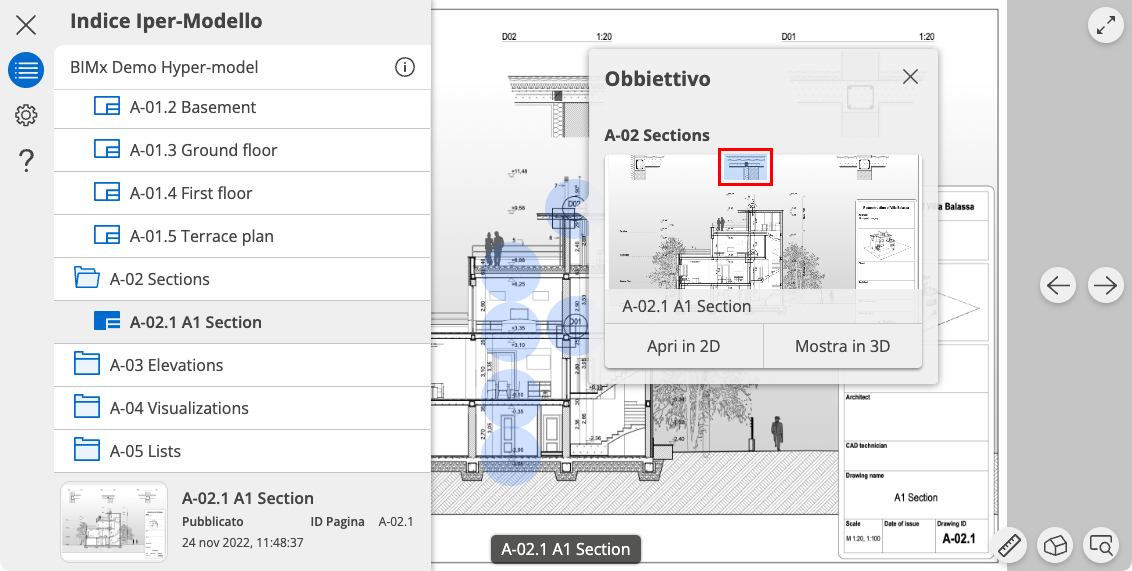Show BIMx Demo Hyper-model info
This screenshot has width=1132, height=571.
pyautogui.click(x=404, y=68)
